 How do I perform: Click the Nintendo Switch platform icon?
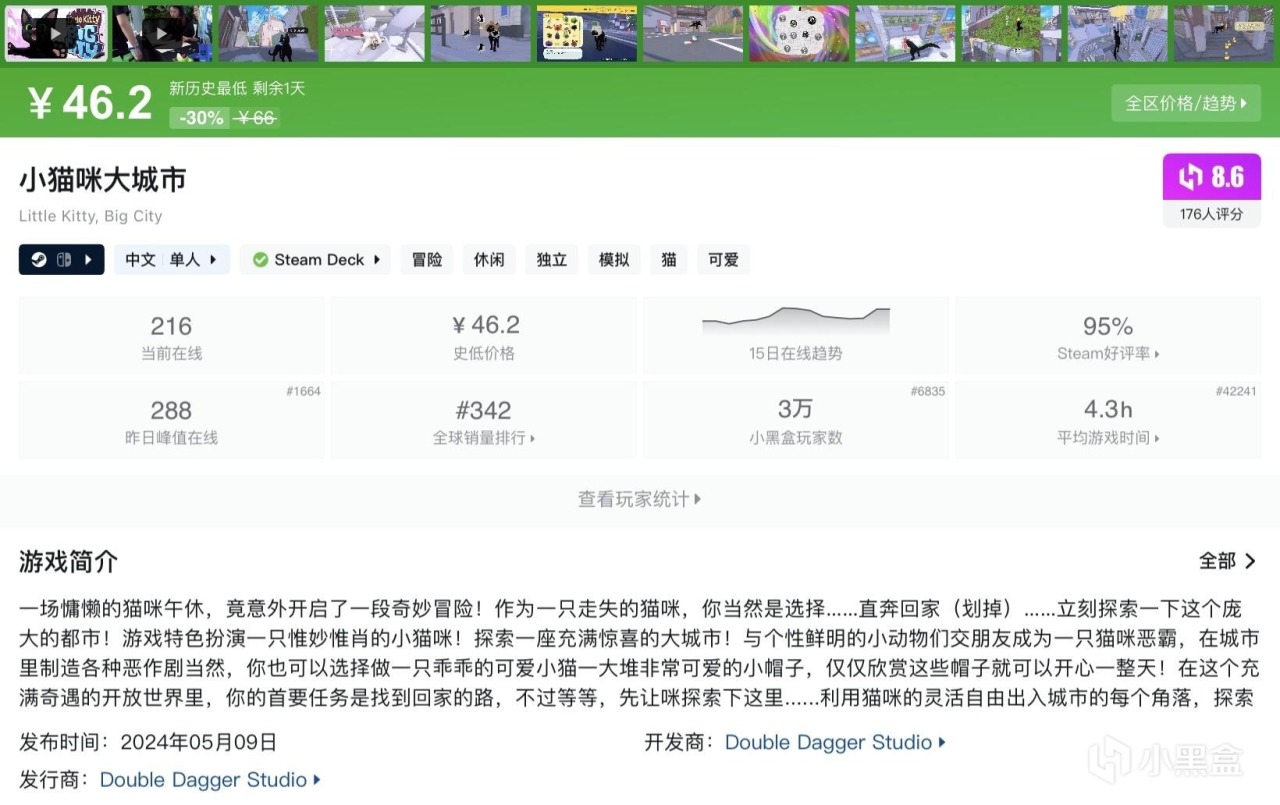tap(63, 260)
